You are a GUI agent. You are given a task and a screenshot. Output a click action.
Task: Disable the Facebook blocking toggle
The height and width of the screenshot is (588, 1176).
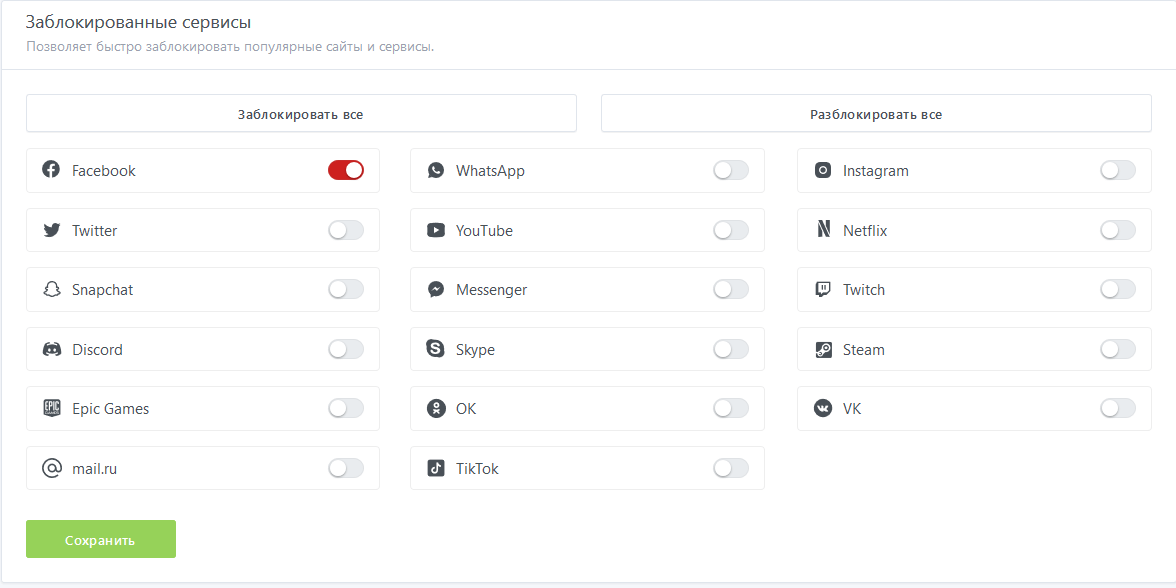[346, 171]
